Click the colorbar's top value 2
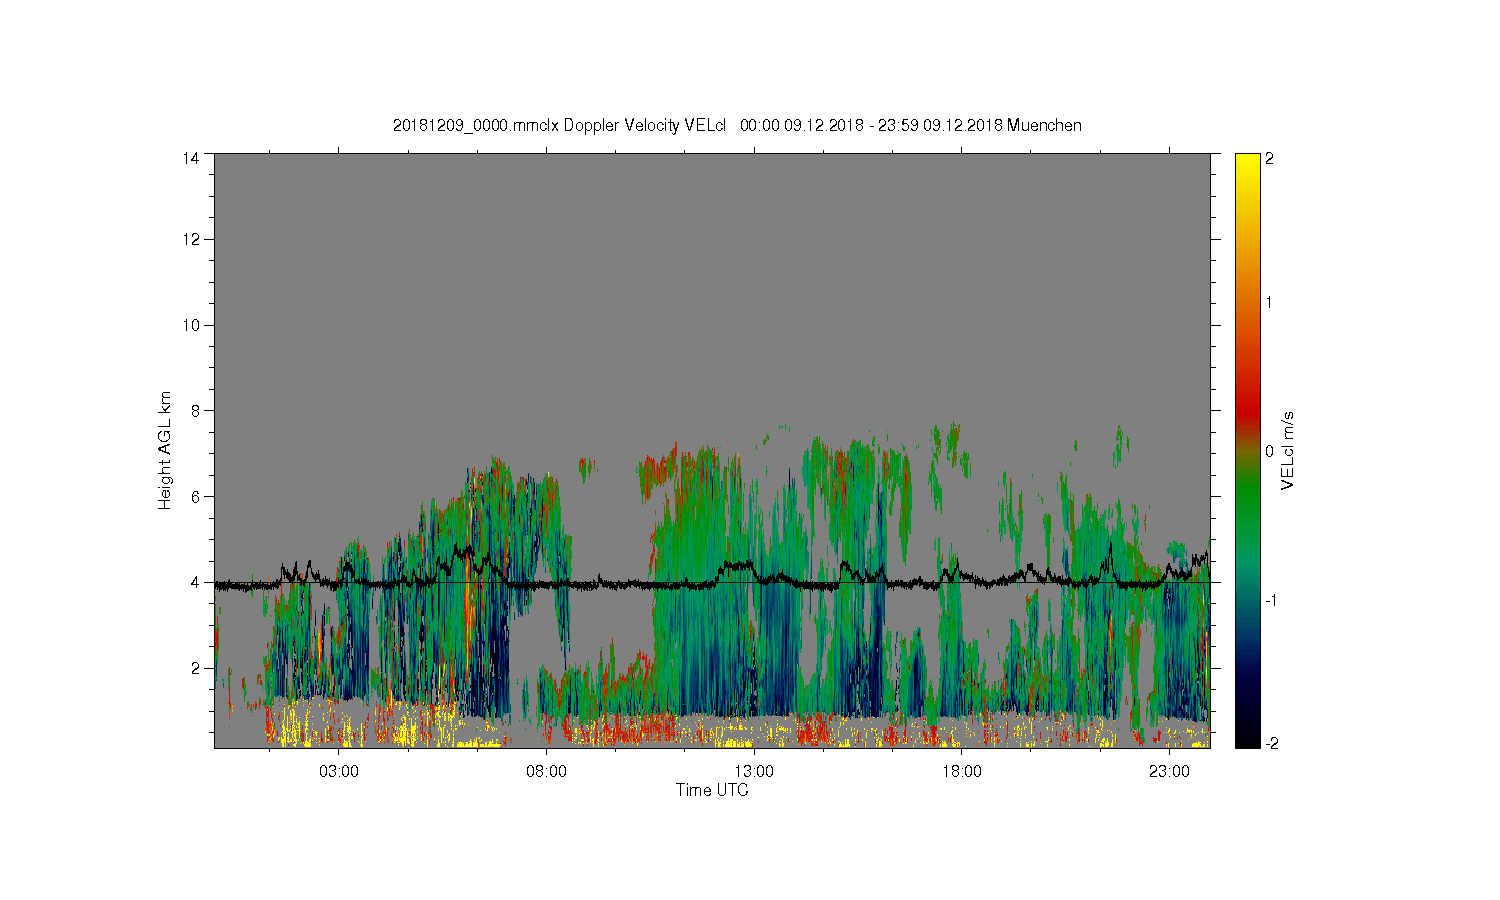Screen dimensions: 1500x900 1269,158
